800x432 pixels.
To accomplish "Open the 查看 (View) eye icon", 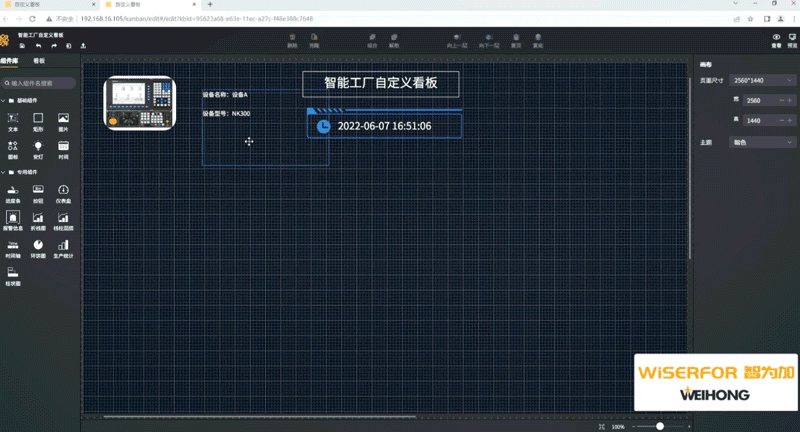I will (777, 39).
